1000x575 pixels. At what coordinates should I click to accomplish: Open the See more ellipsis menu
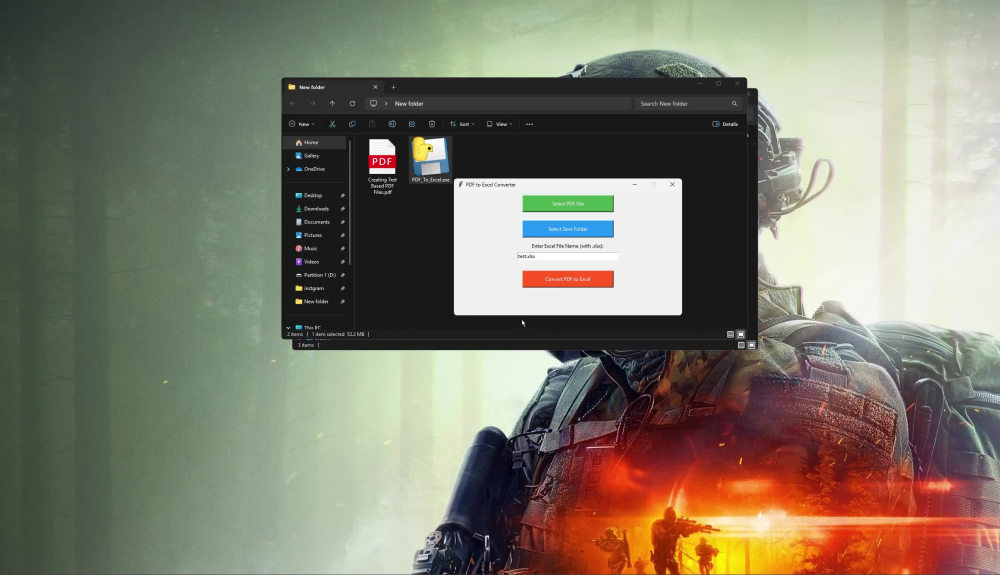529,124
